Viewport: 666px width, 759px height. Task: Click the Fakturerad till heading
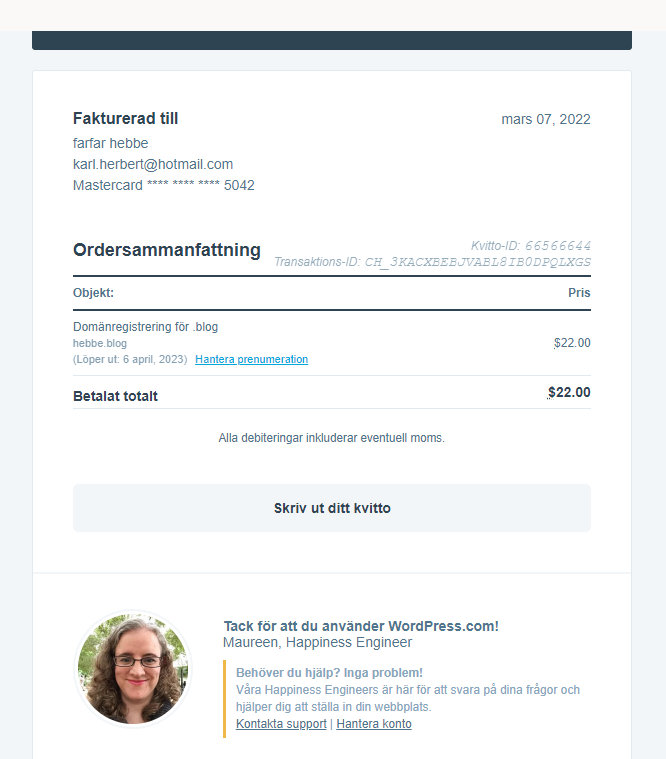(126, 119)
